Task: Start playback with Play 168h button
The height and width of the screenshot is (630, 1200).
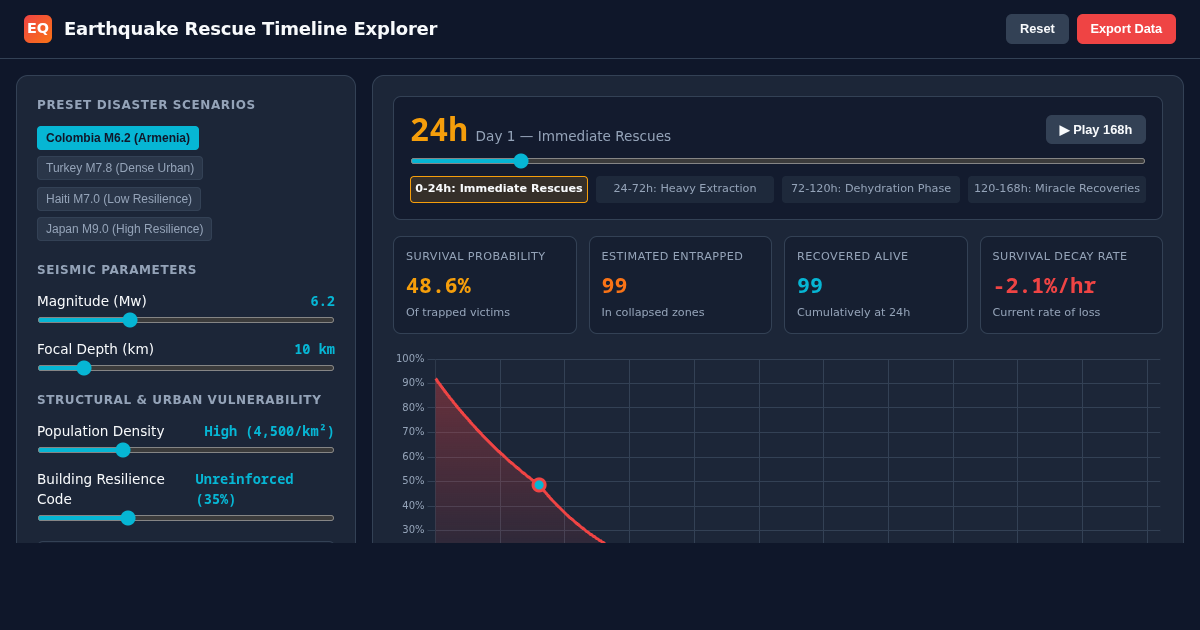Action: tap(1096, 130)
